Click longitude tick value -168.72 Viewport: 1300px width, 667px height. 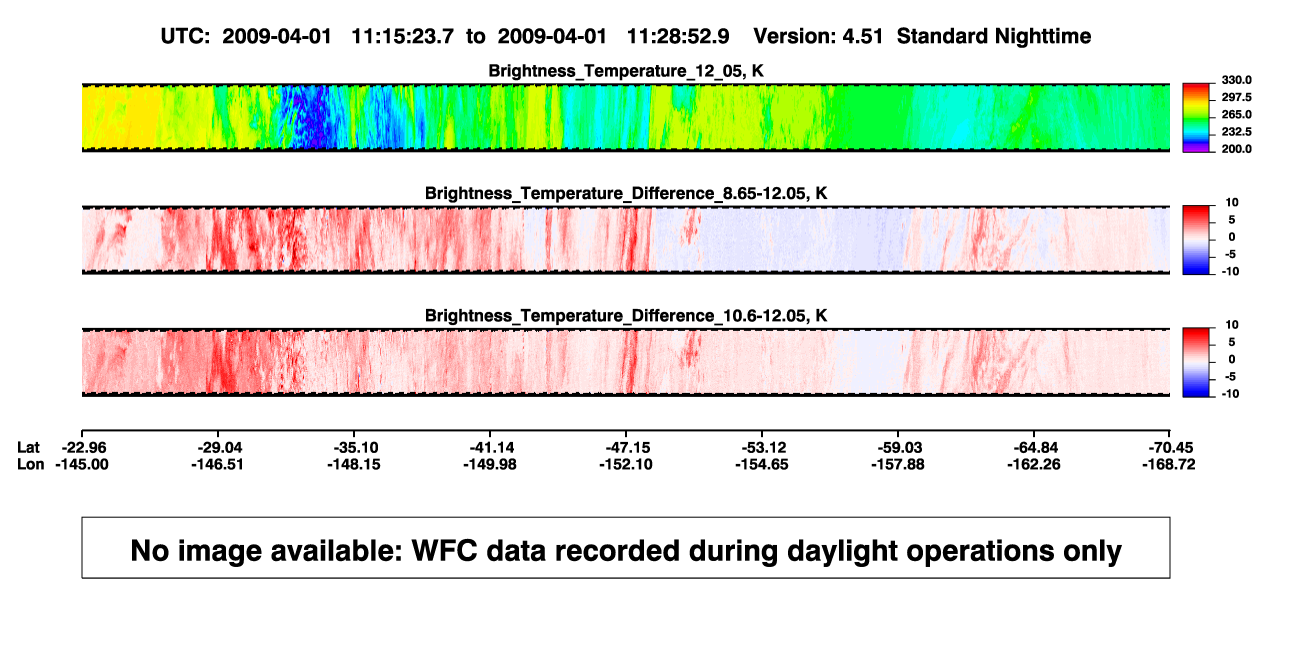(x=1168, y=464)
